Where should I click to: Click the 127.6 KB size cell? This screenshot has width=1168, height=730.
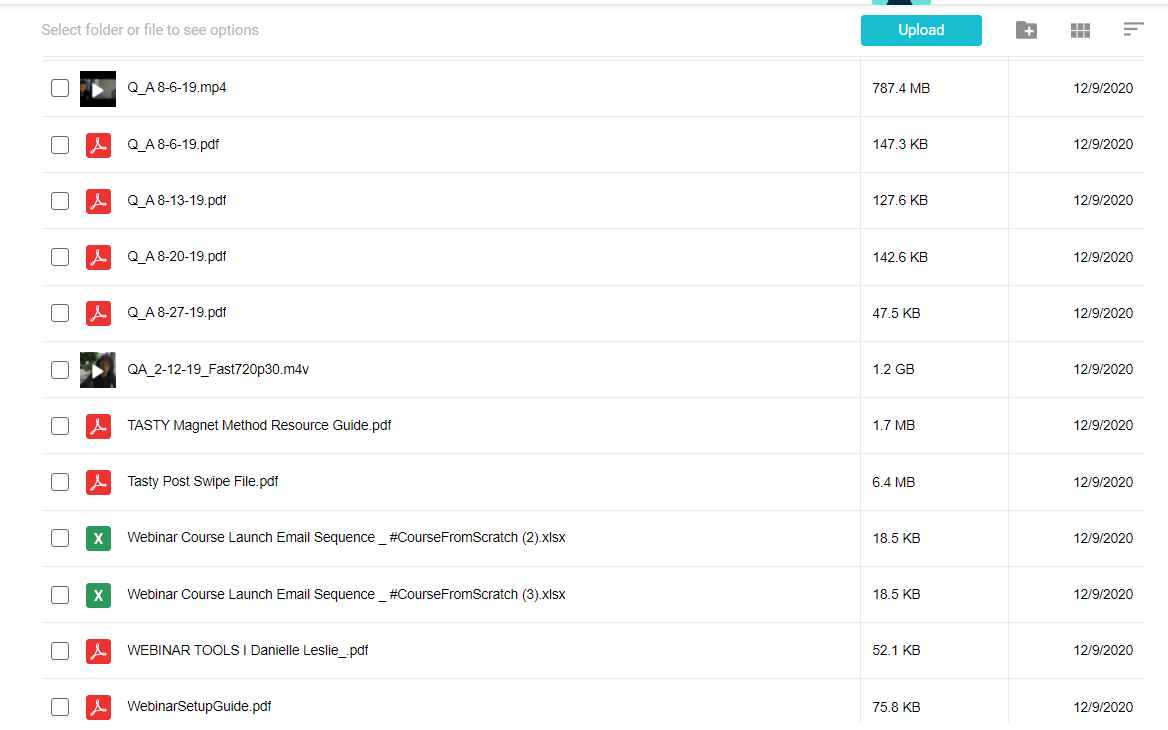900,200
